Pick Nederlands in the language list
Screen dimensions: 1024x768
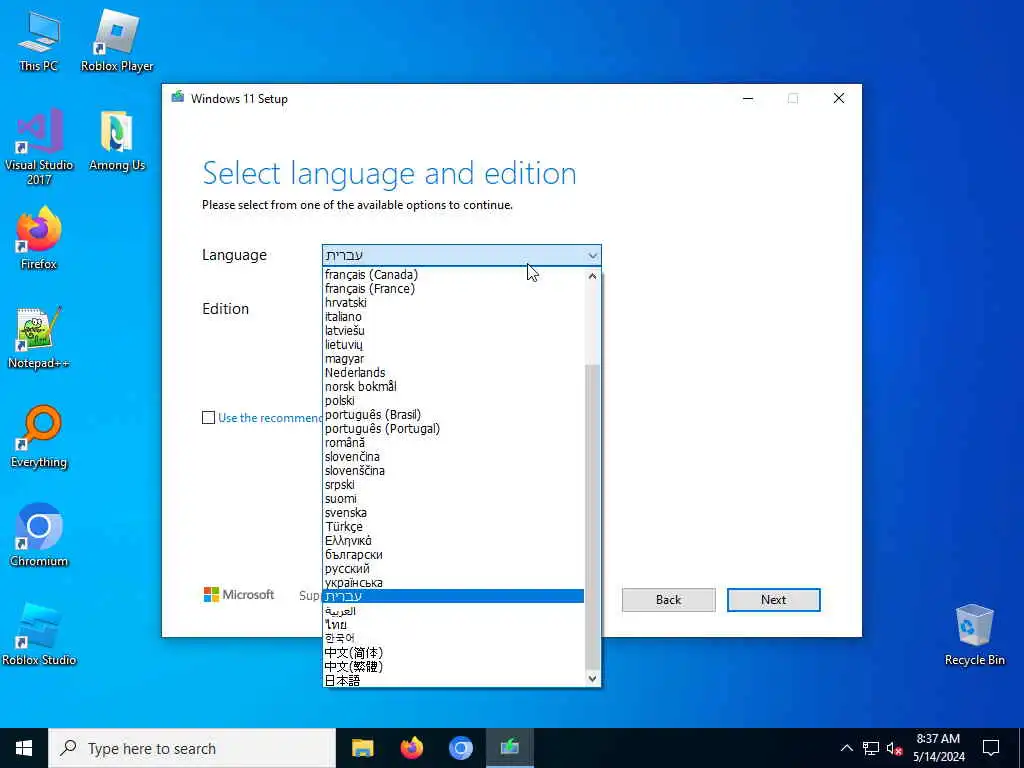[x=453, y=372]
